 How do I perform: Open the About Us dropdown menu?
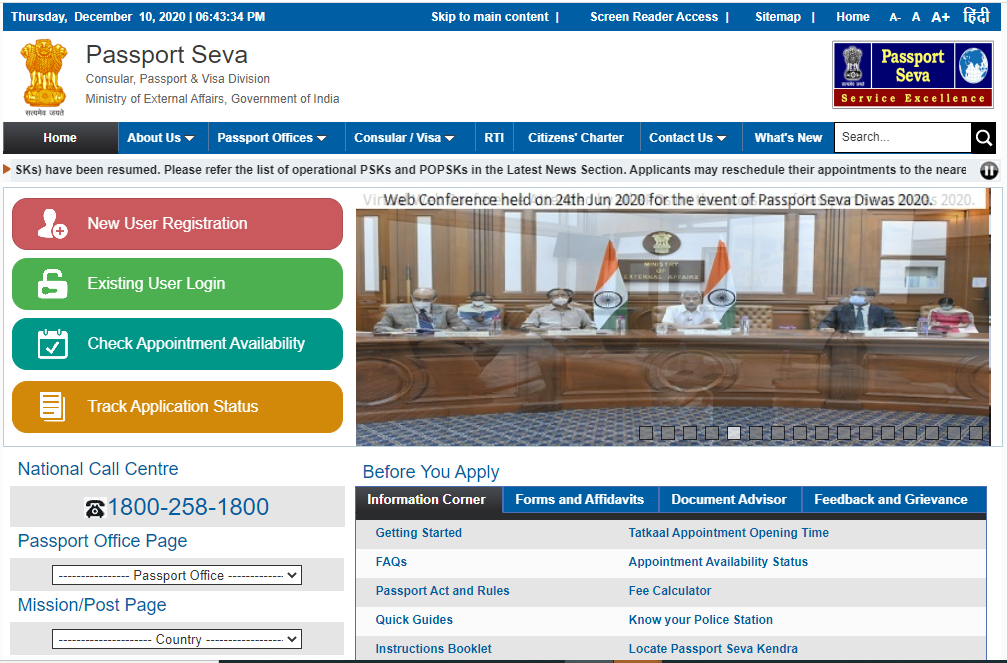[x=161, y=137]
